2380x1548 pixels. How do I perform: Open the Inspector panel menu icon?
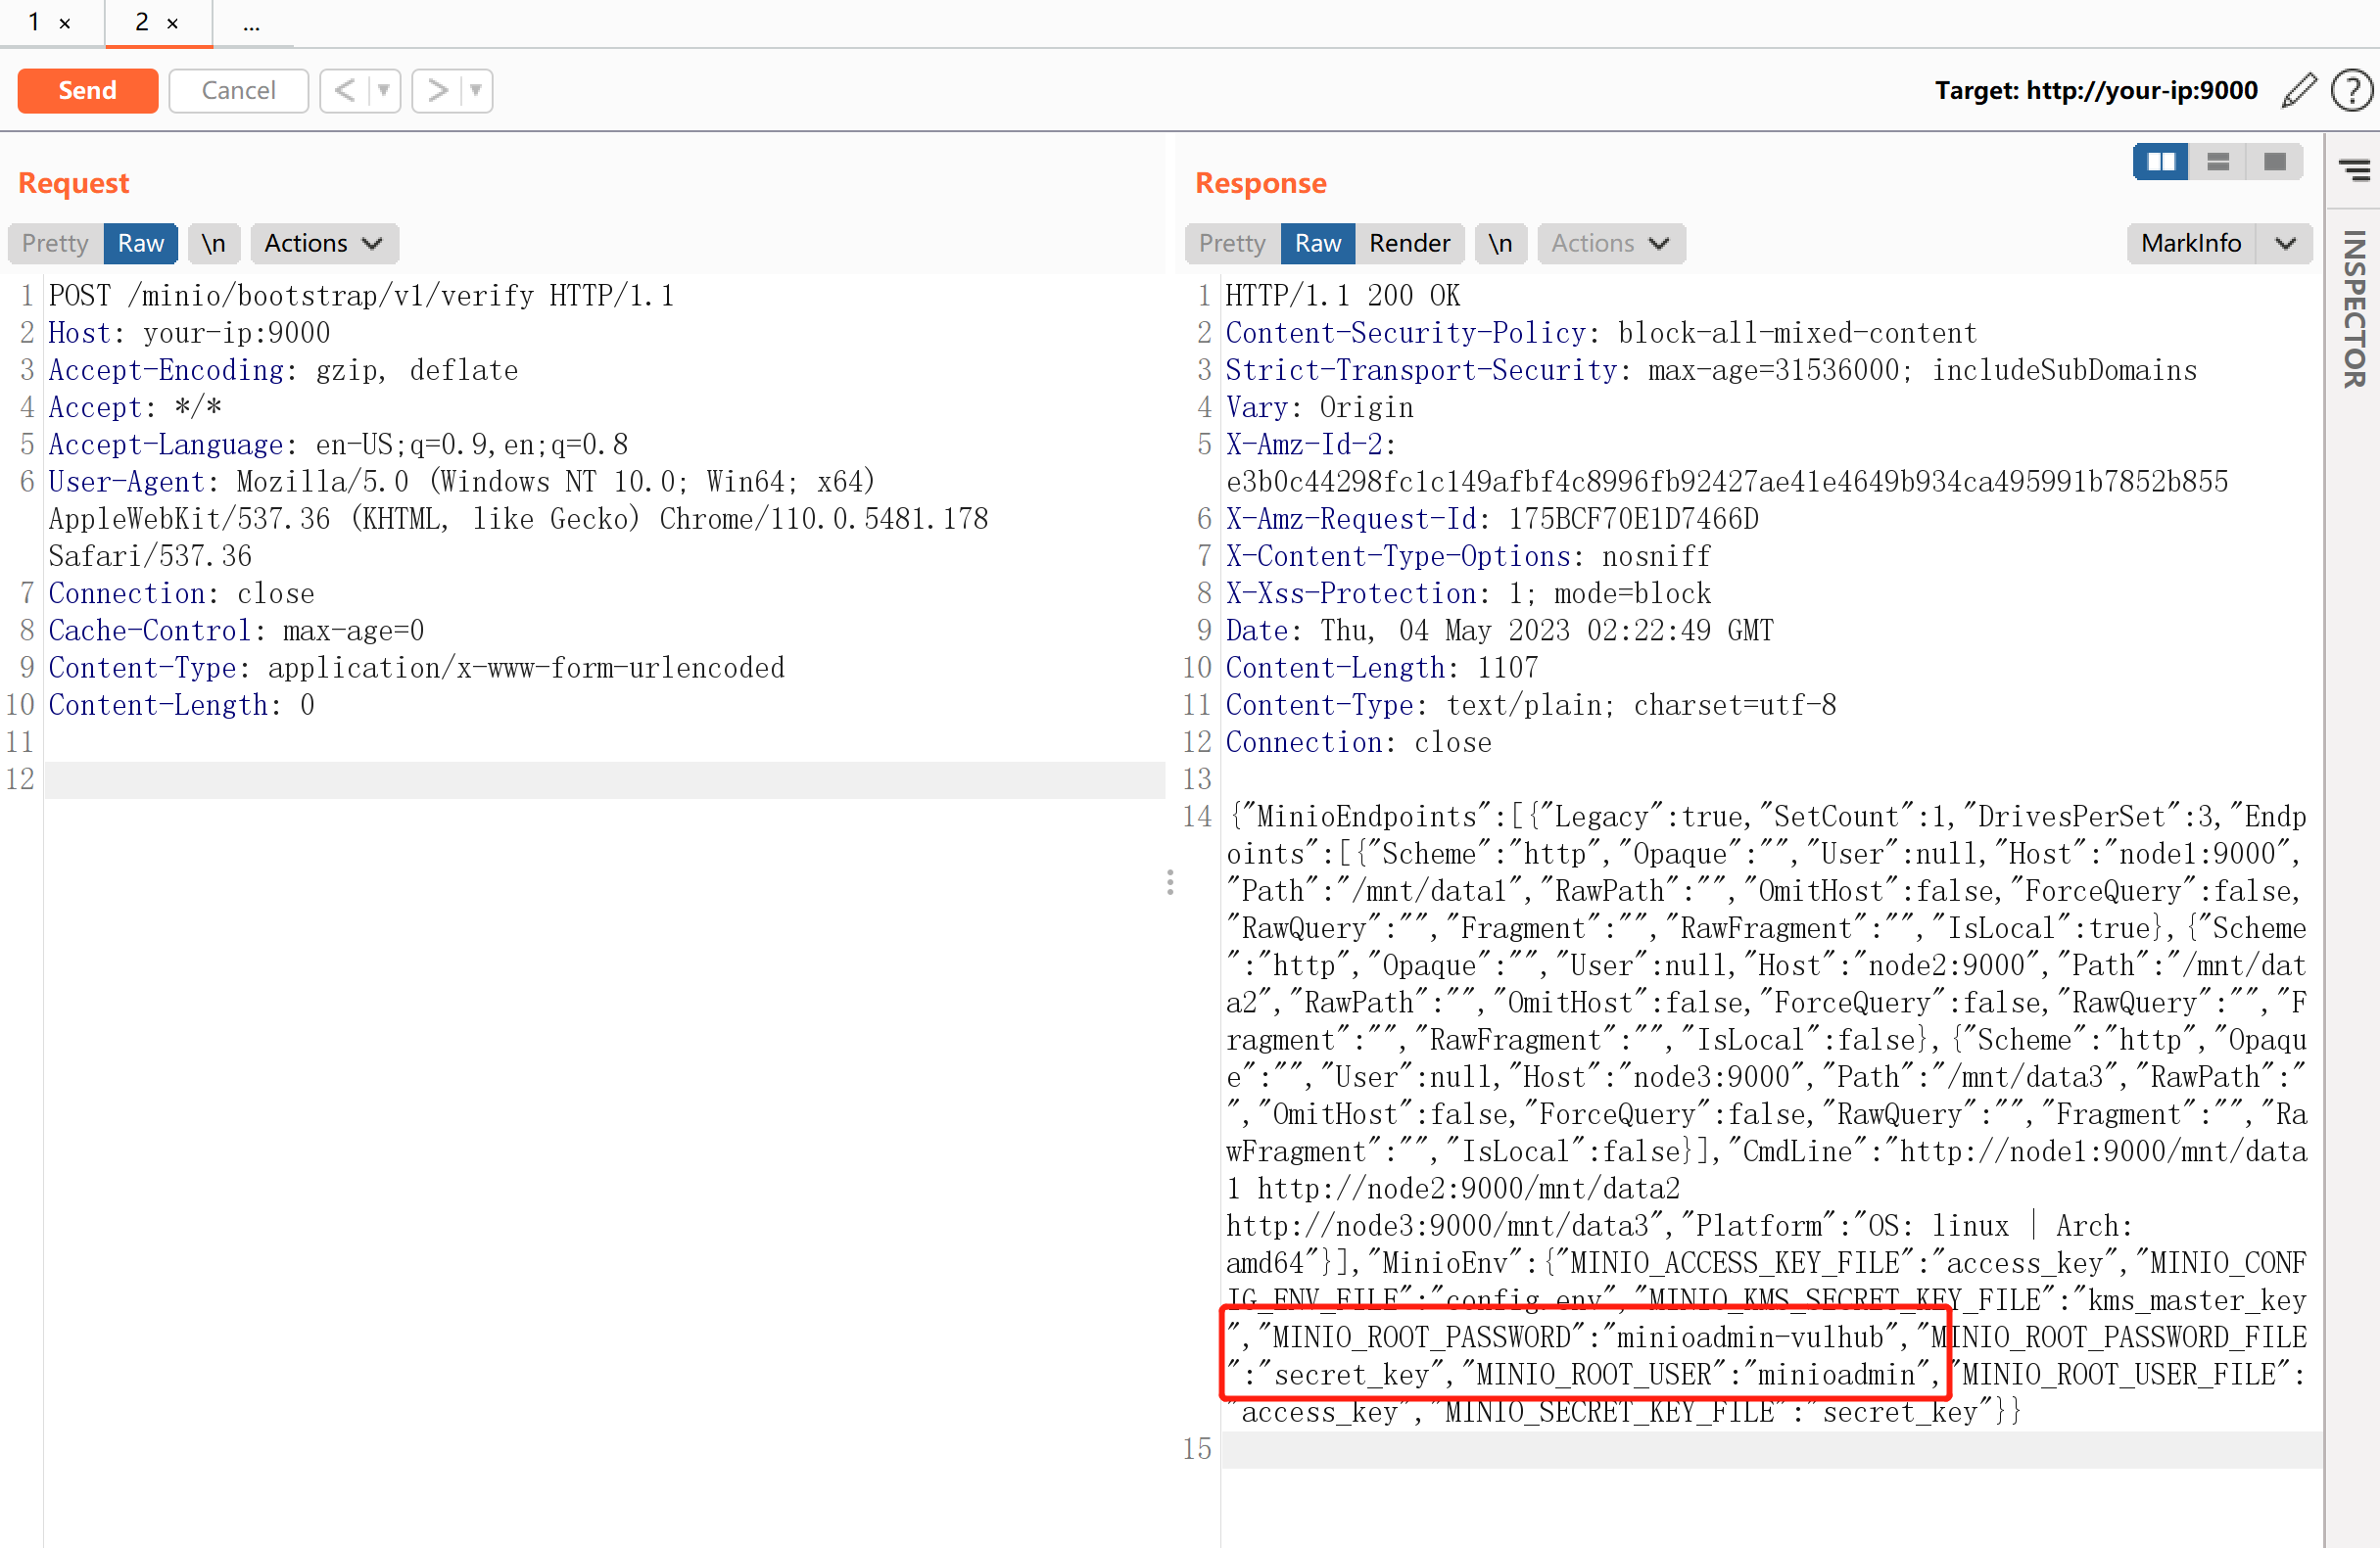pyautogui.click(x=2354, y=169)
